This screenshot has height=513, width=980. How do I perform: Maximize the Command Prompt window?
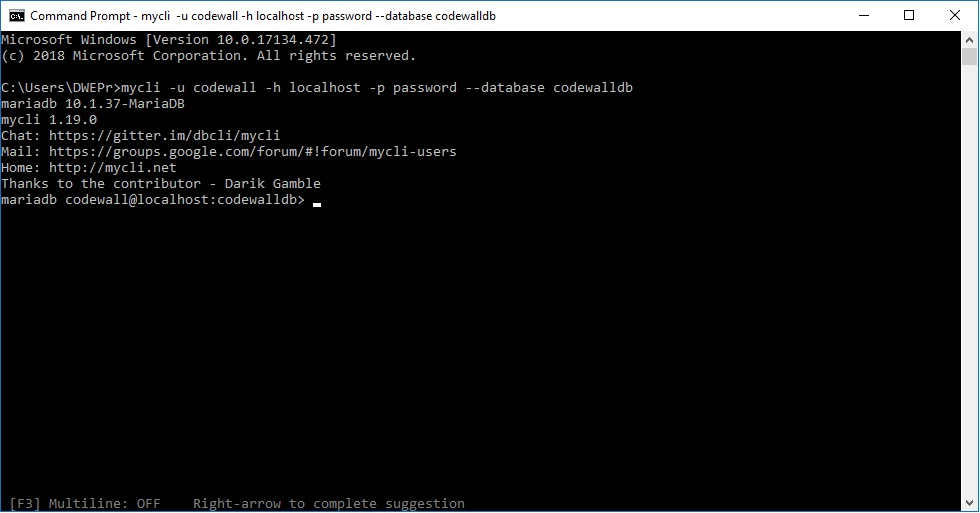tap(909, 16)
